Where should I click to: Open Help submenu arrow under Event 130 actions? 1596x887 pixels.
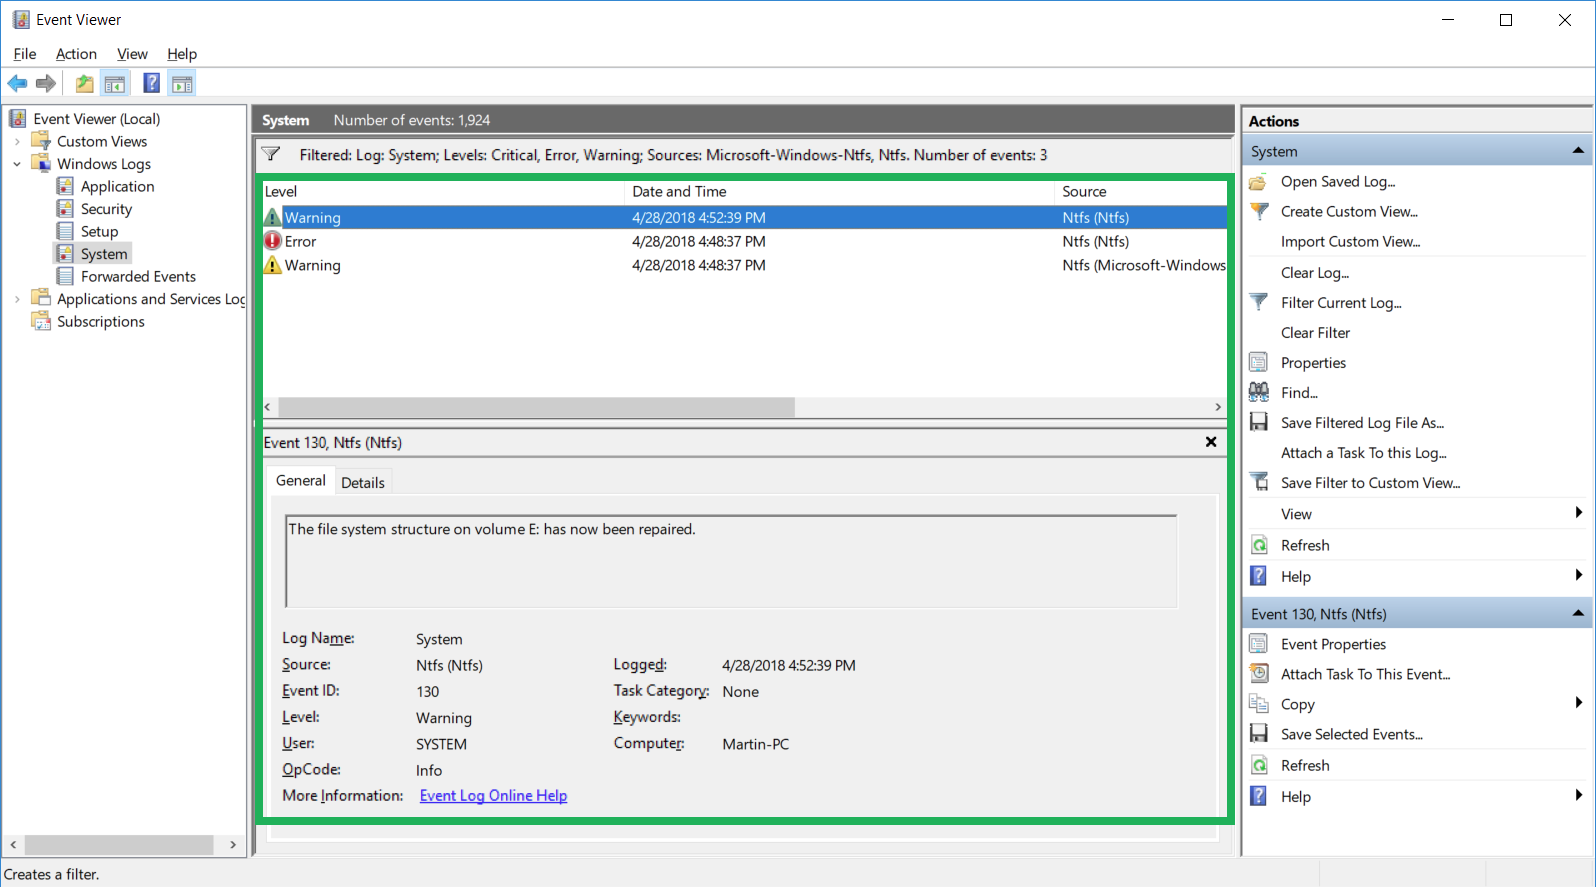(1578, 795)
